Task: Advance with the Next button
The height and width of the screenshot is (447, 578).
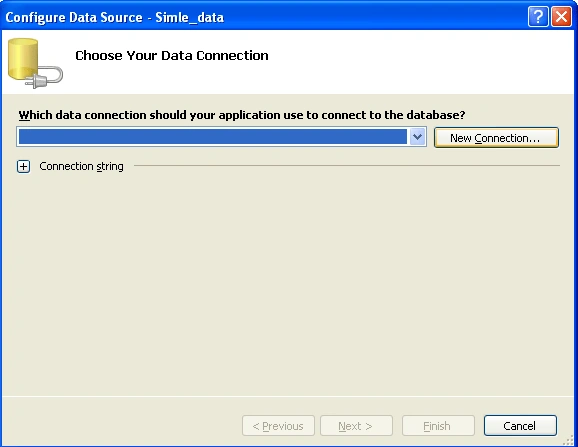Action: pyautogui.click(x=356, y=426)
